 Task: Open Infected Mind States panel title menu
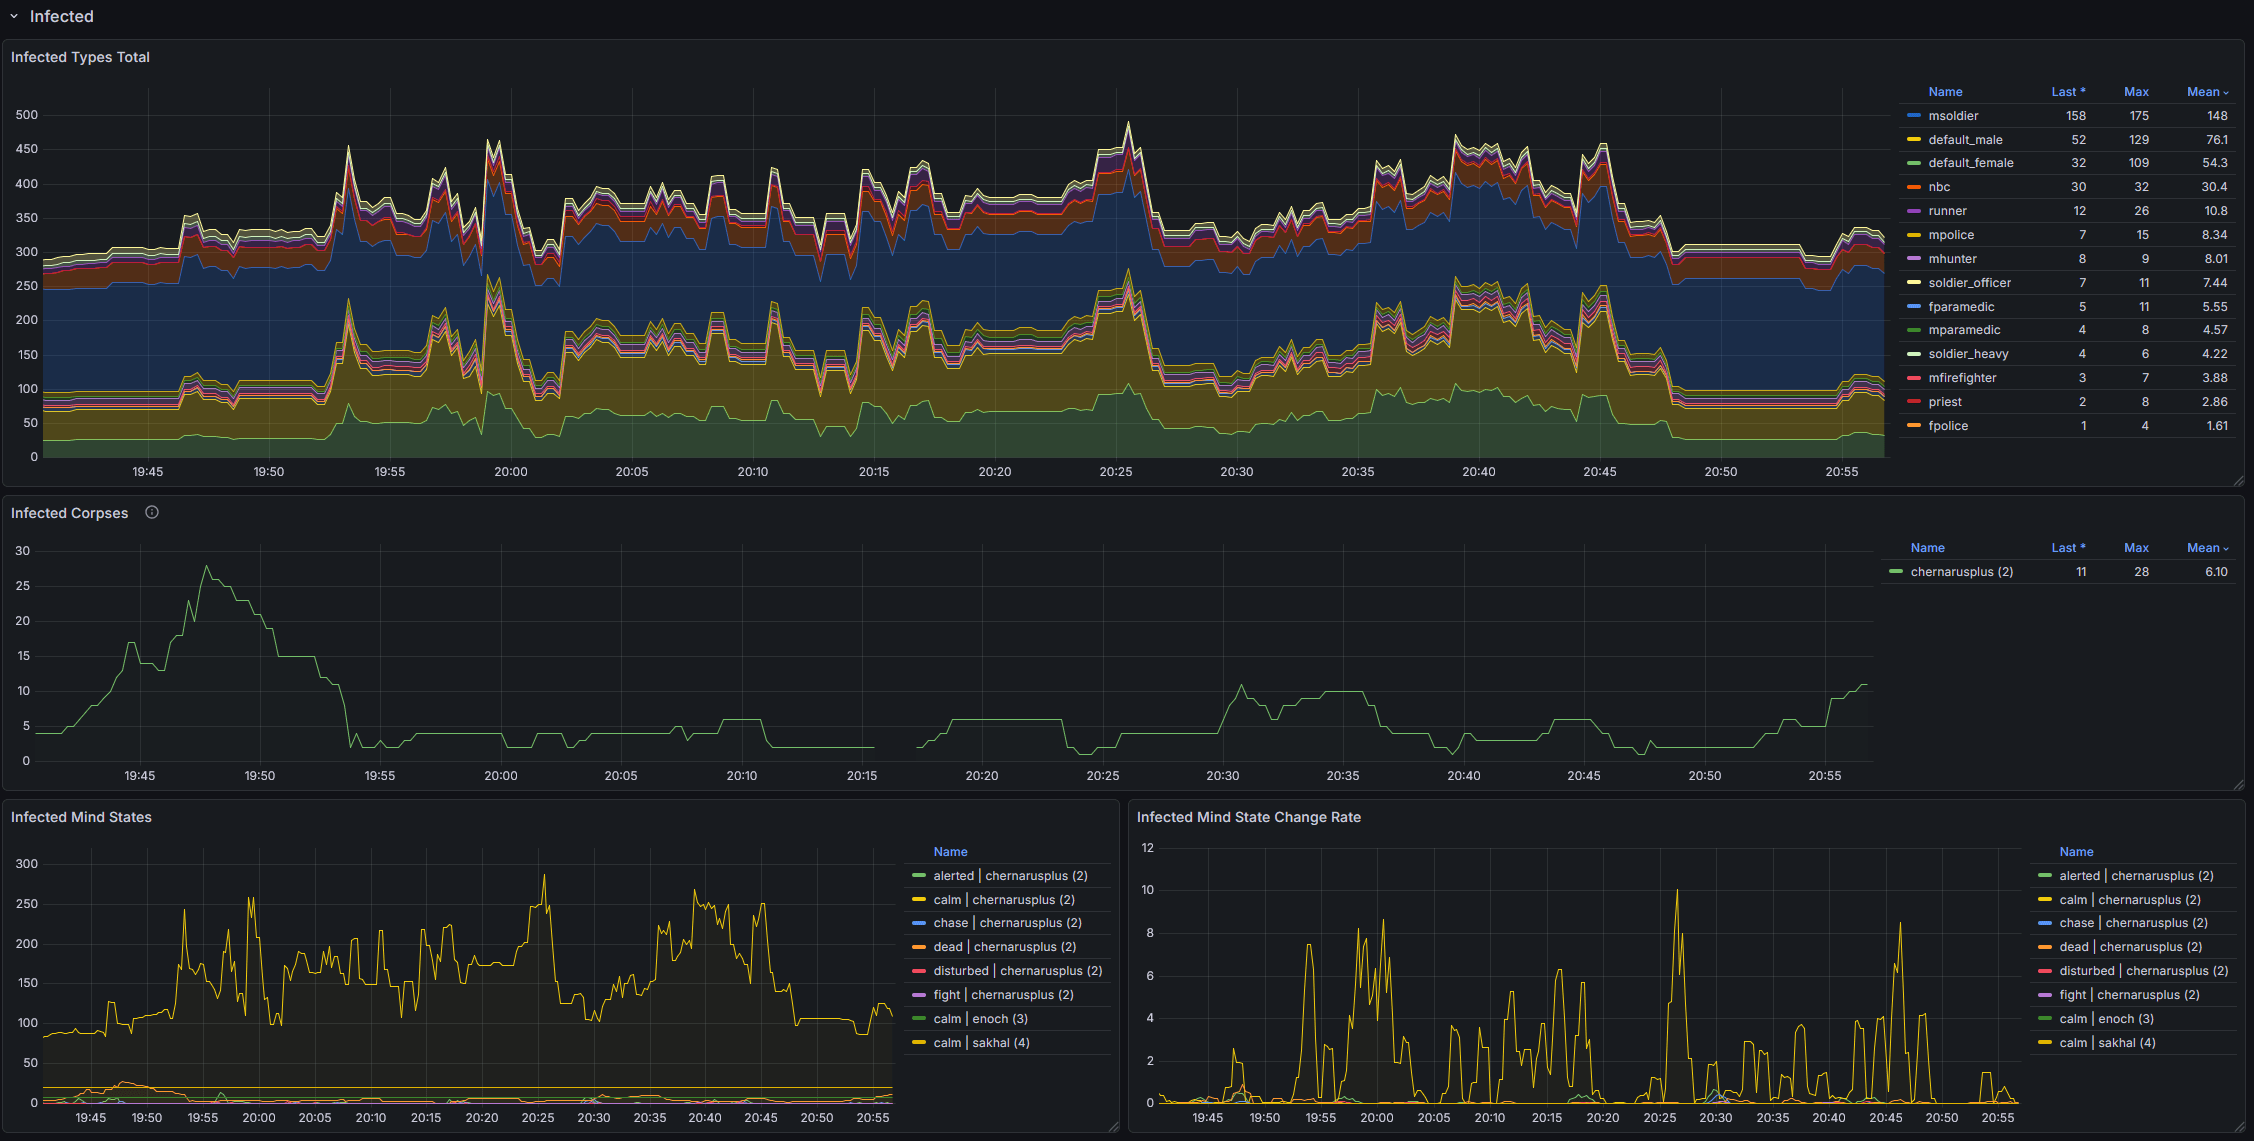click(81, 817)
